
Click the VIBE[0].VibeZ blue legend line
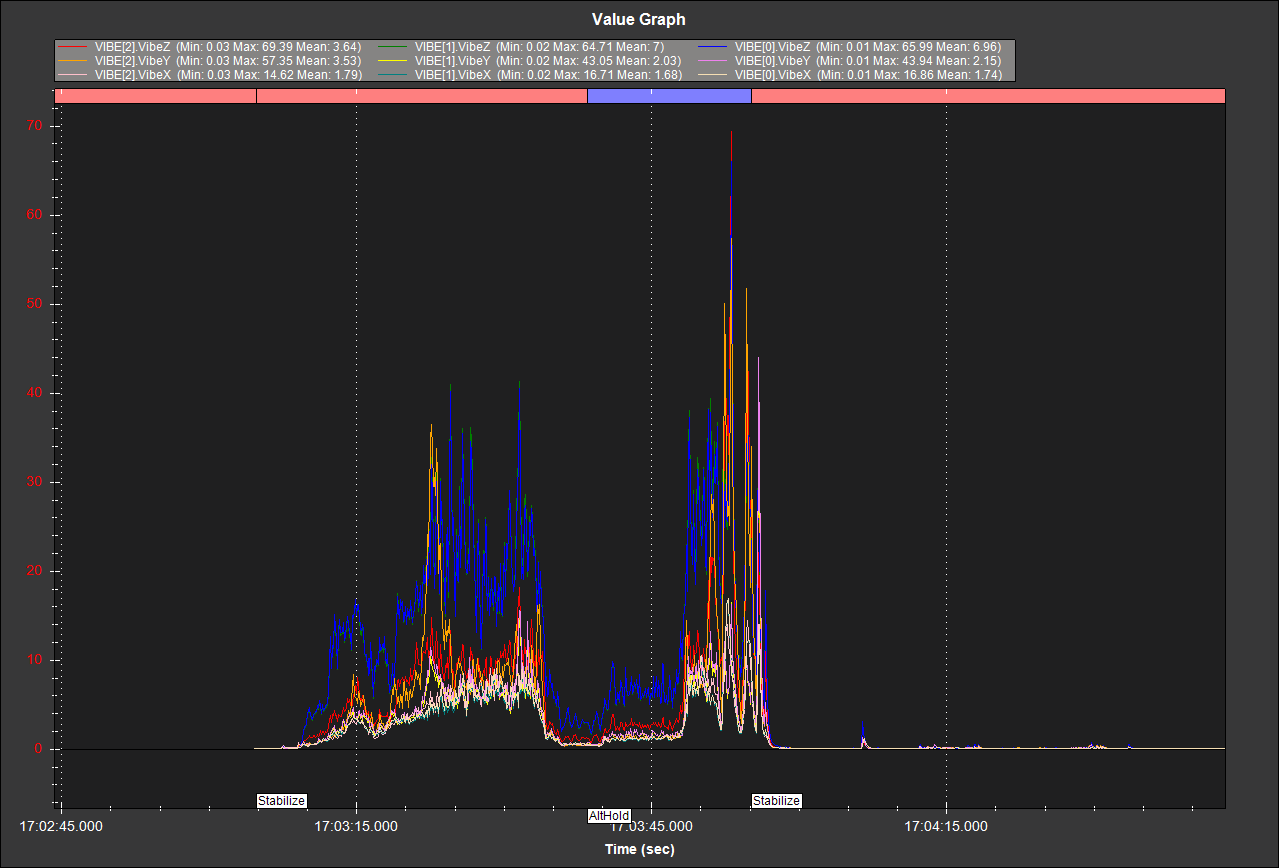coord(713,47)
